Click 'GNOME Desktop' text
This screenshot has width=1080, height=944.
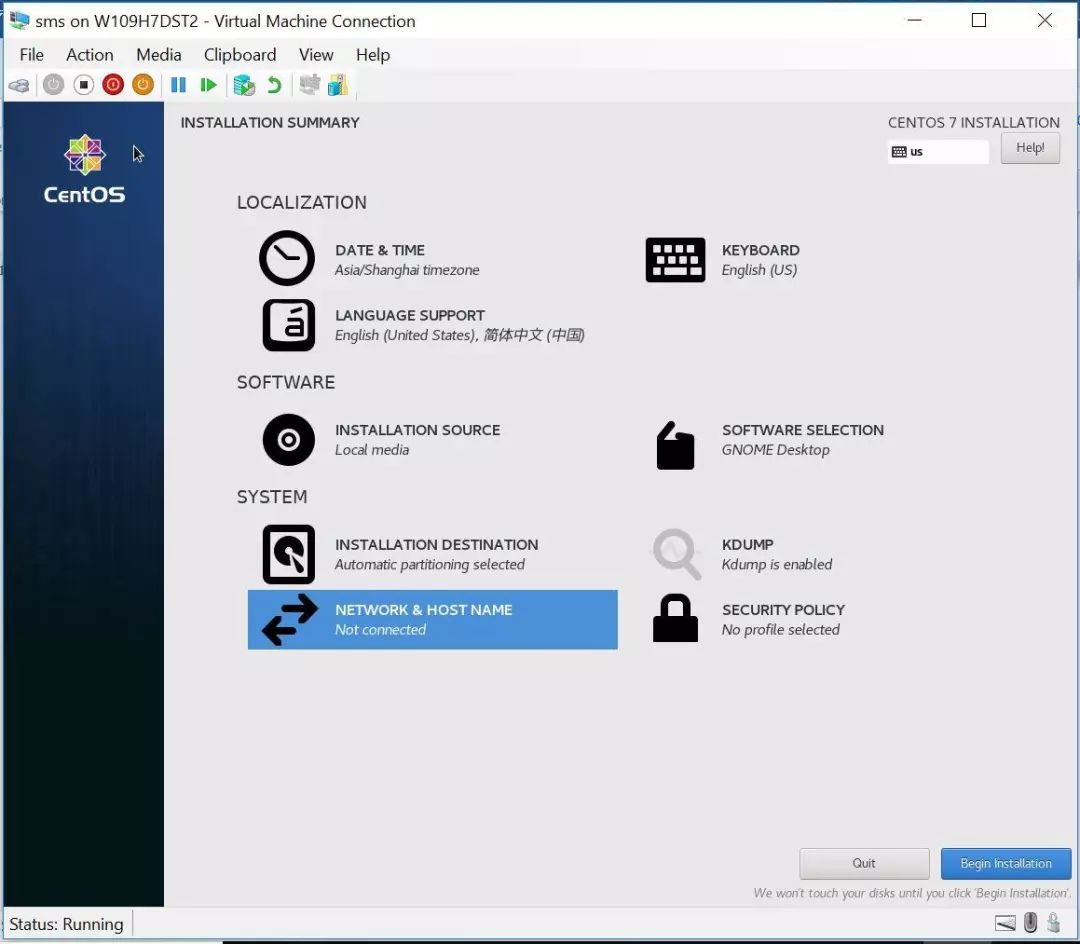(x=776, y=450)
